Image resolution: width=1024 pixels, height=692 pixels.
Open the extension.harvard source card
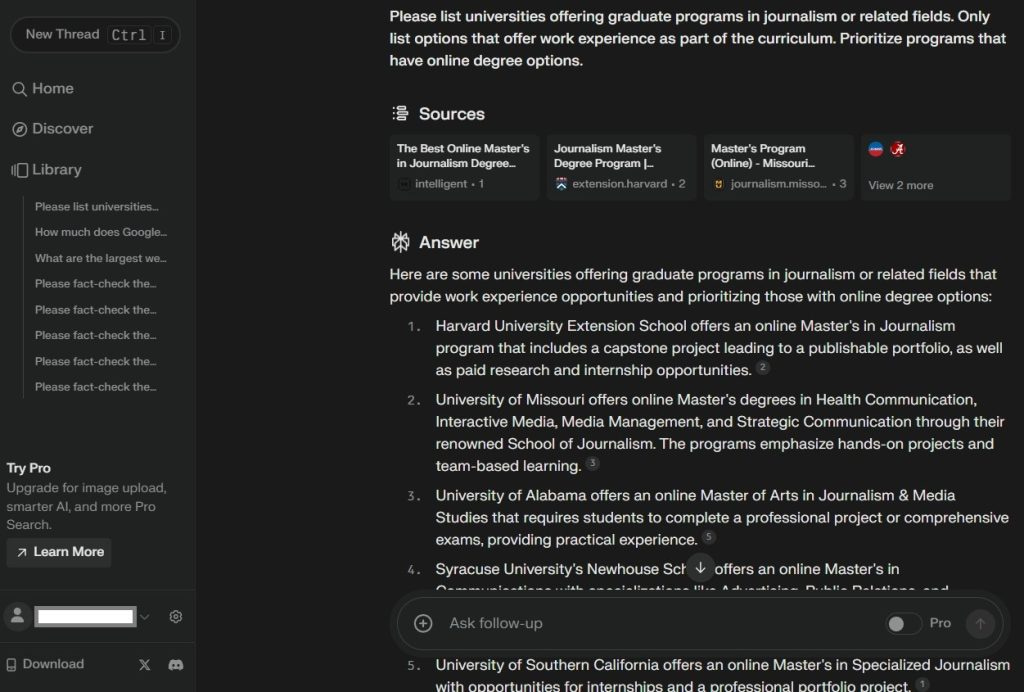pos(622,167)
